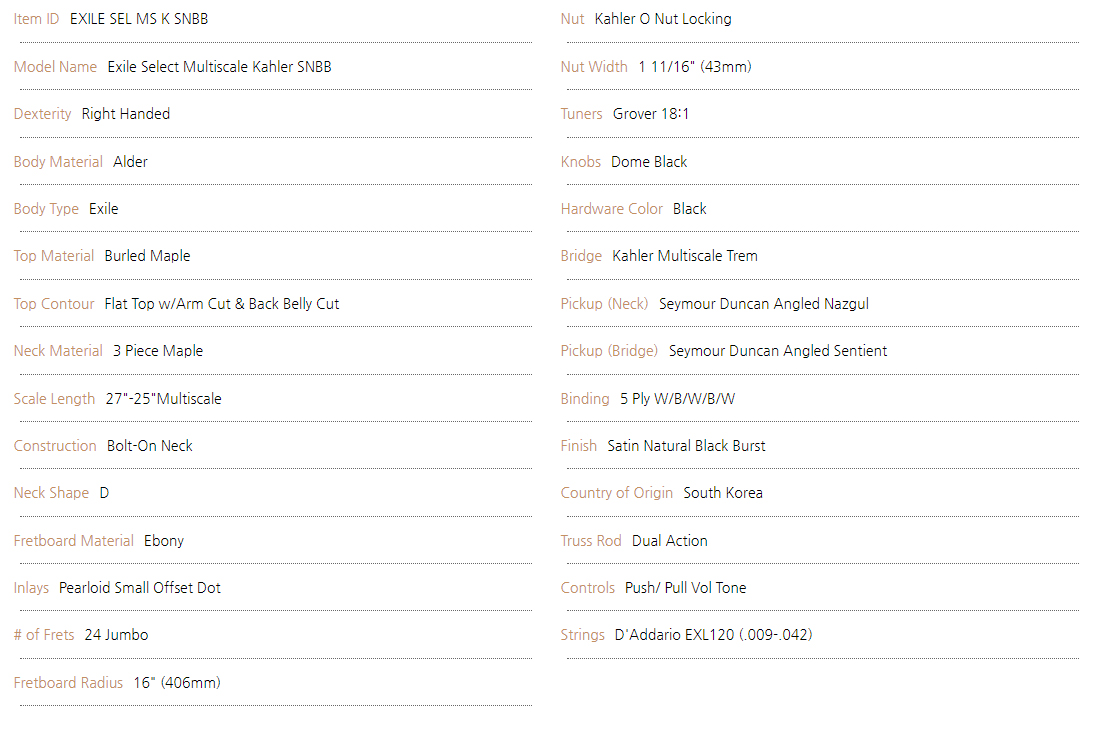The height and width of the screenshot is (734, 1106).
Task: Select the Burled Maple top material text
Action: click(x=147, y=256)
